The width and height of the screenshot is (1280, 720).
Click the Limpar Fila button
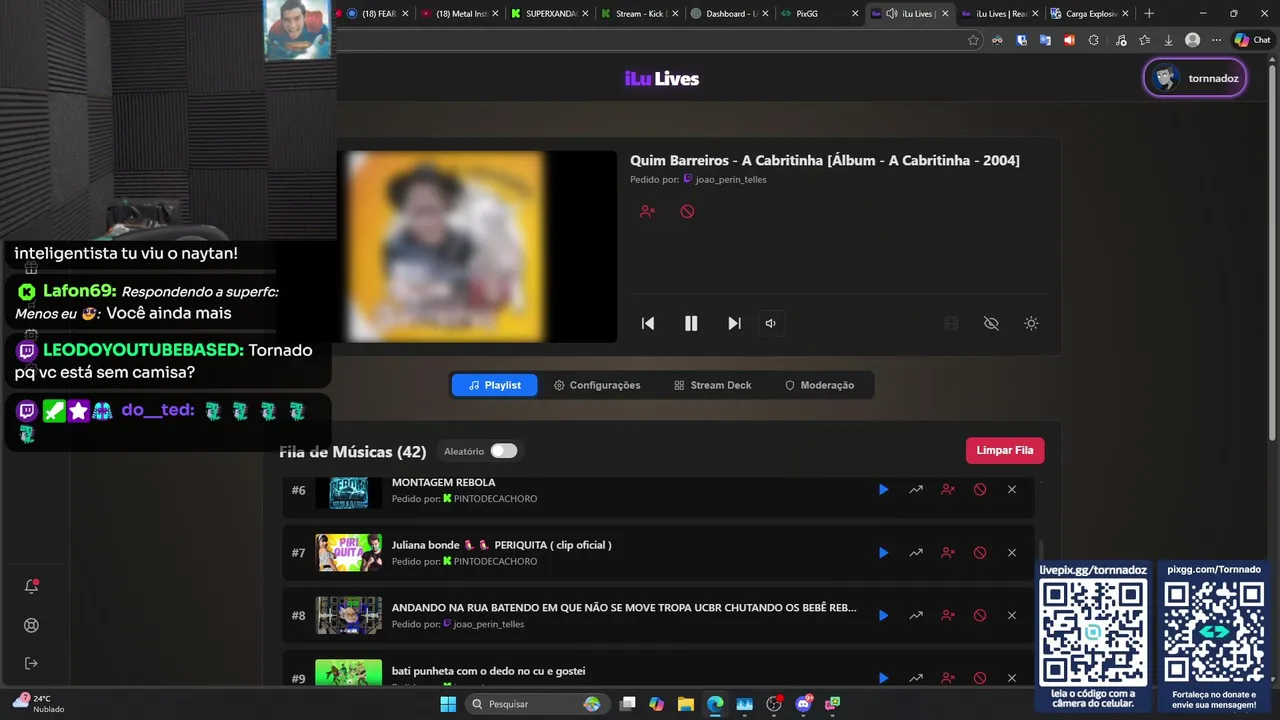(1005, 450)
